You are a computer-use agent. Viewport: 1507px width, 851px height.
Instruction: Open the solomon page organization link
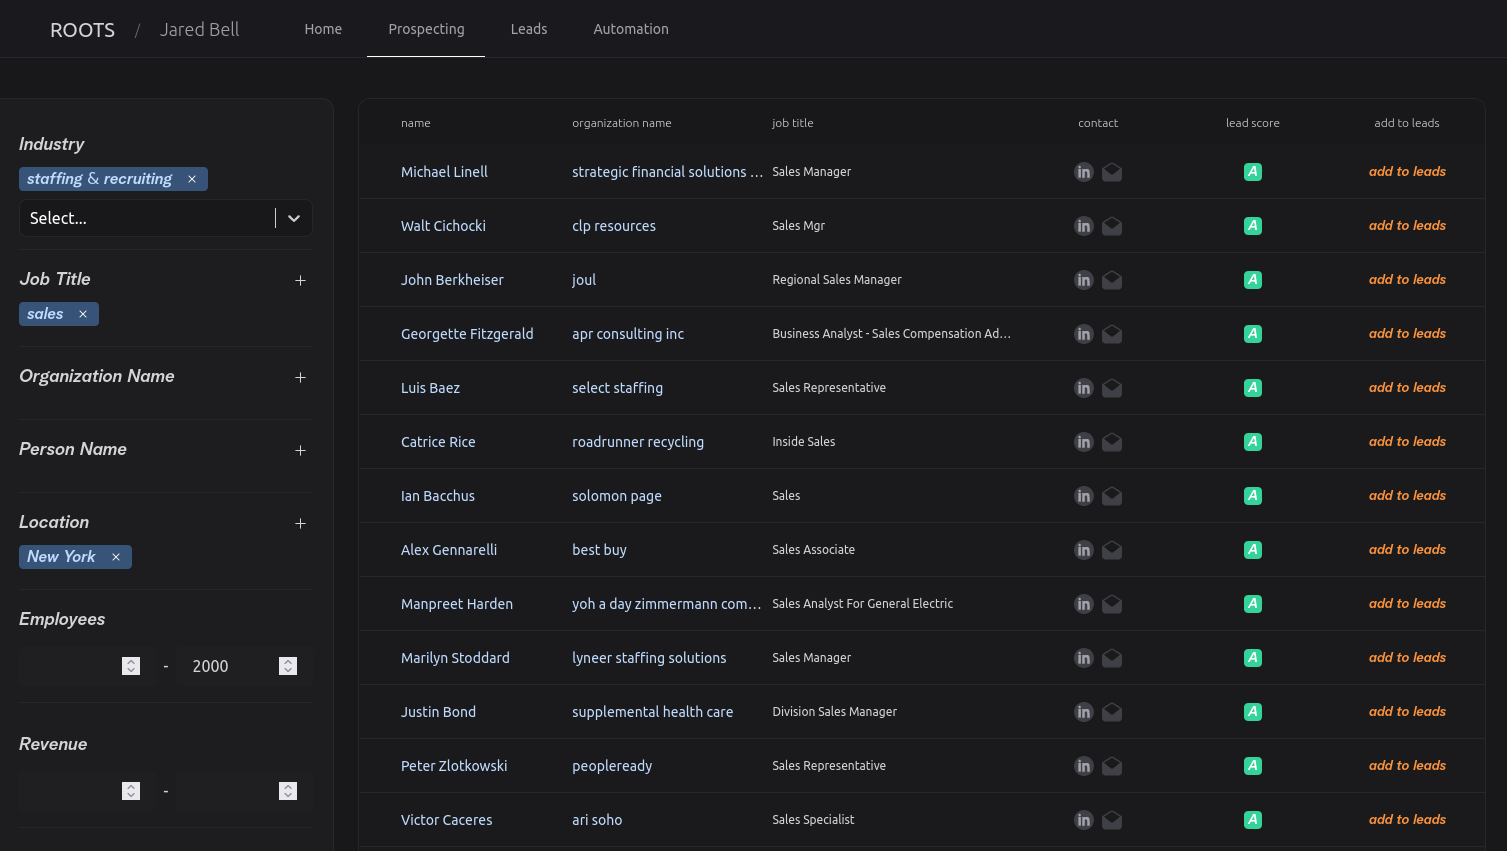point(616,495)
